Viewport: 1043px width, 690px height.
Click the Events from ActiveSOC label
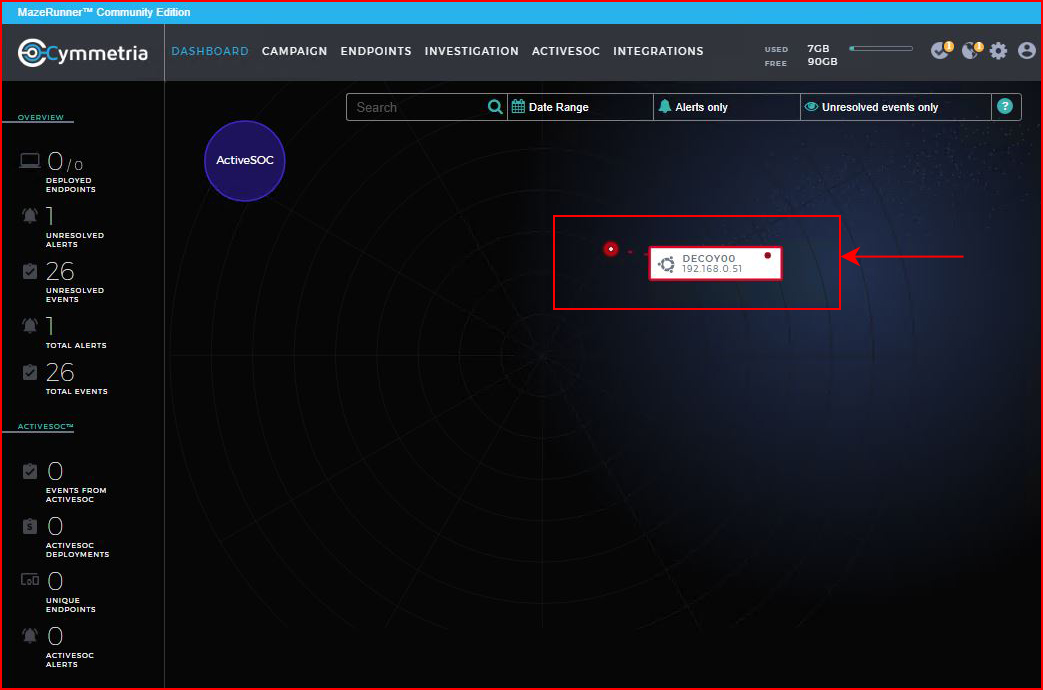tap(76, 494)
